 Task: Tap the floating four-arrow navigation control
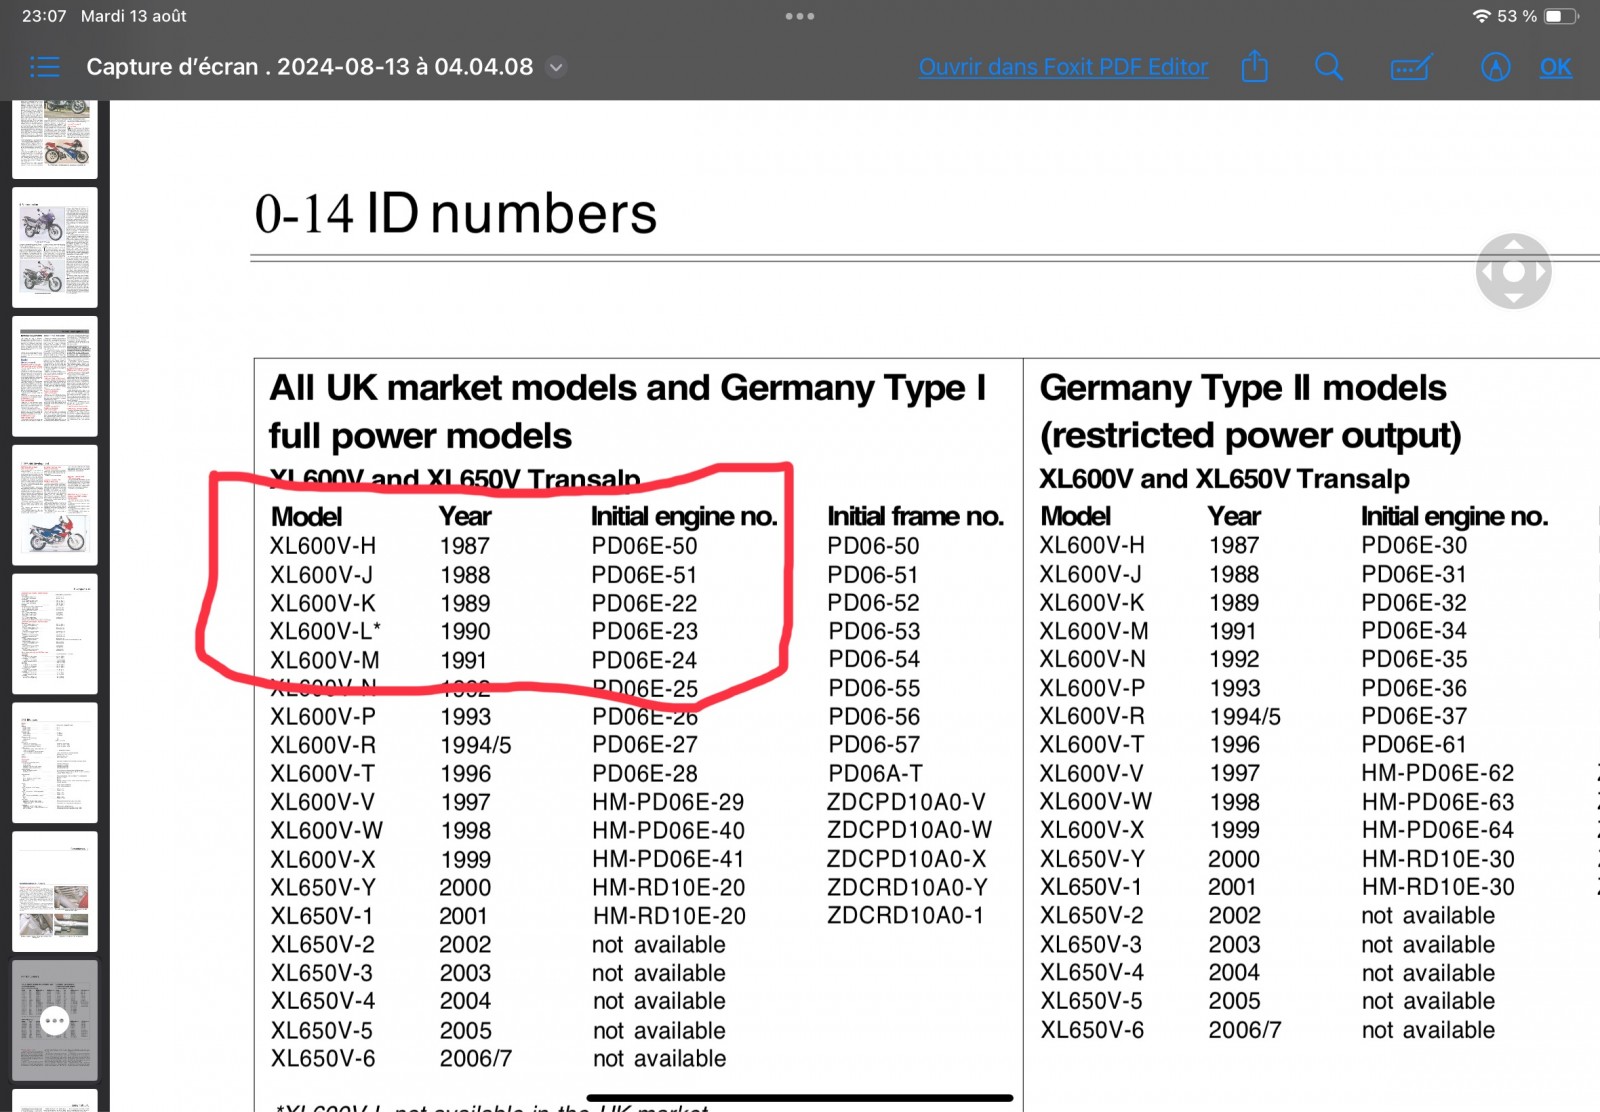1513,271
